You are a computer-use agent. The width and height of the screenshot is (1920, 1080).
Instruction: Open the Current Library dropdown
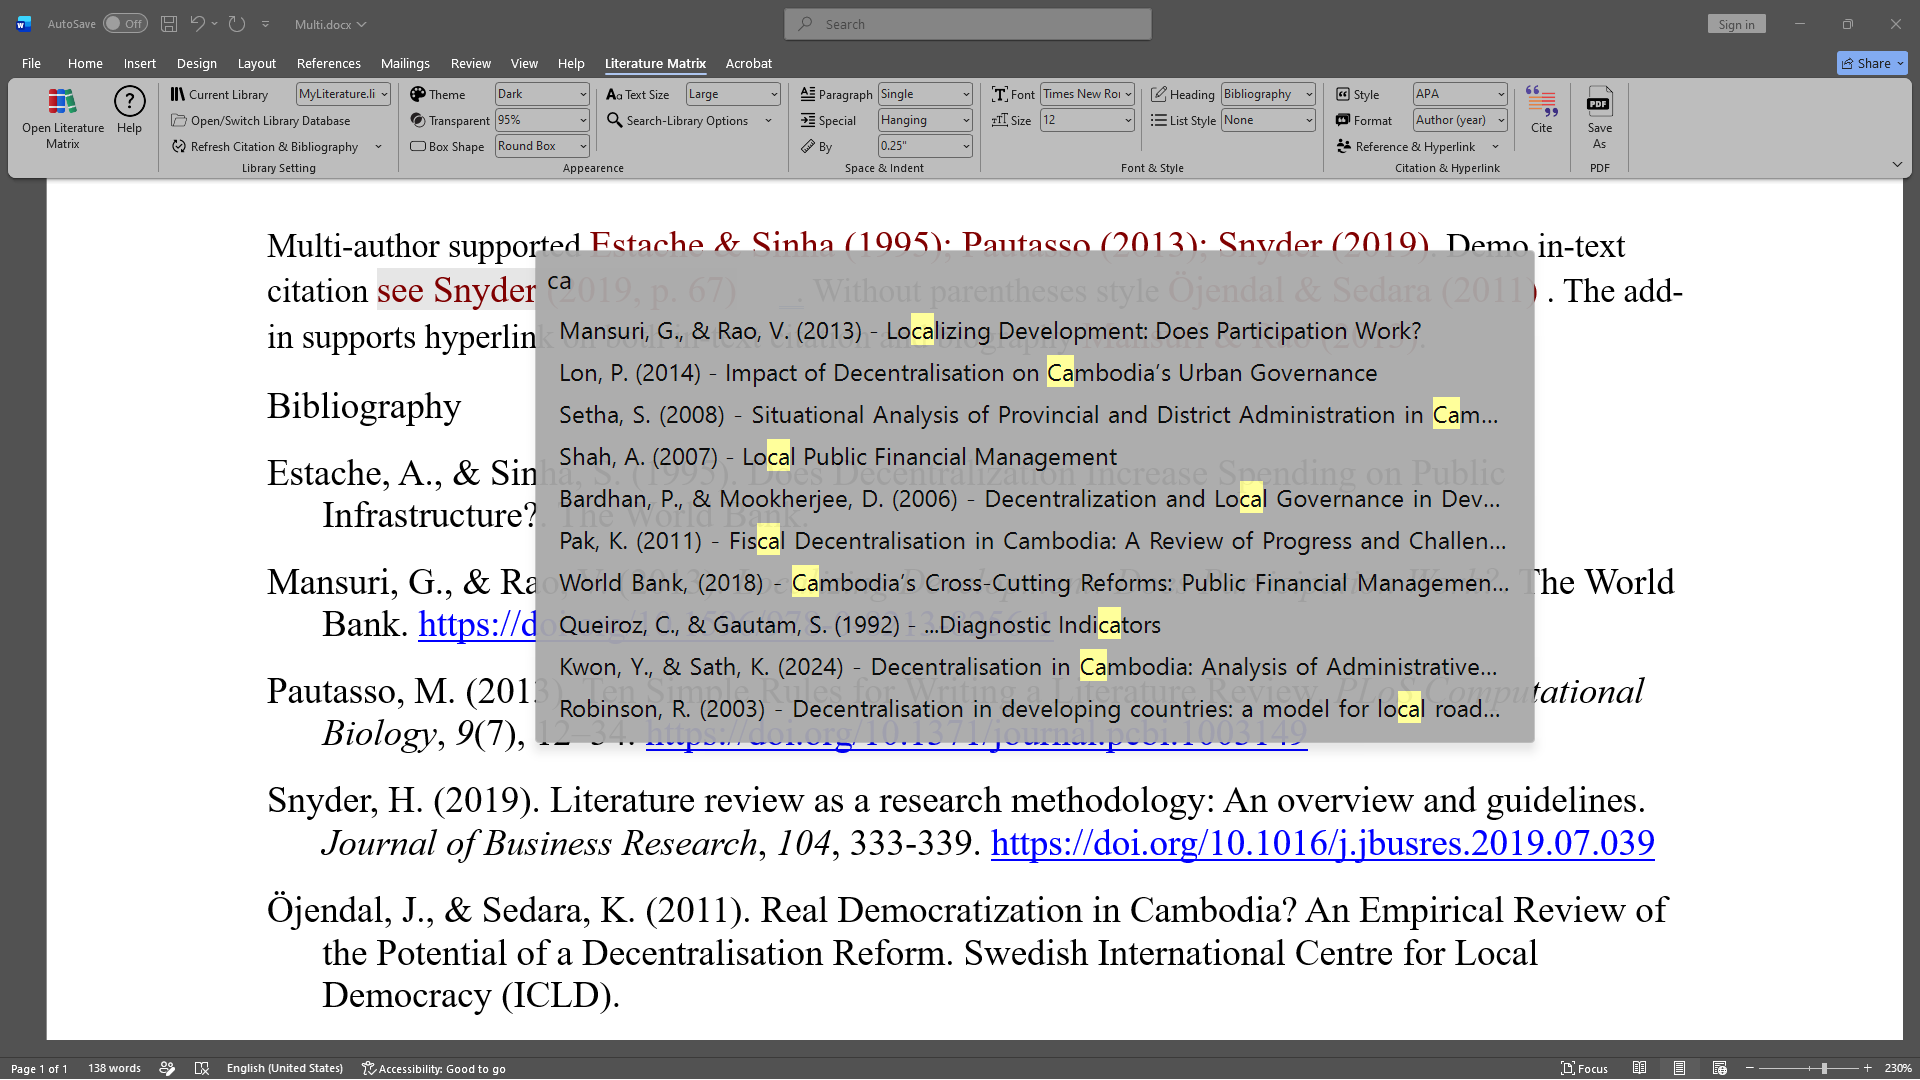click(x=343, y=94)
